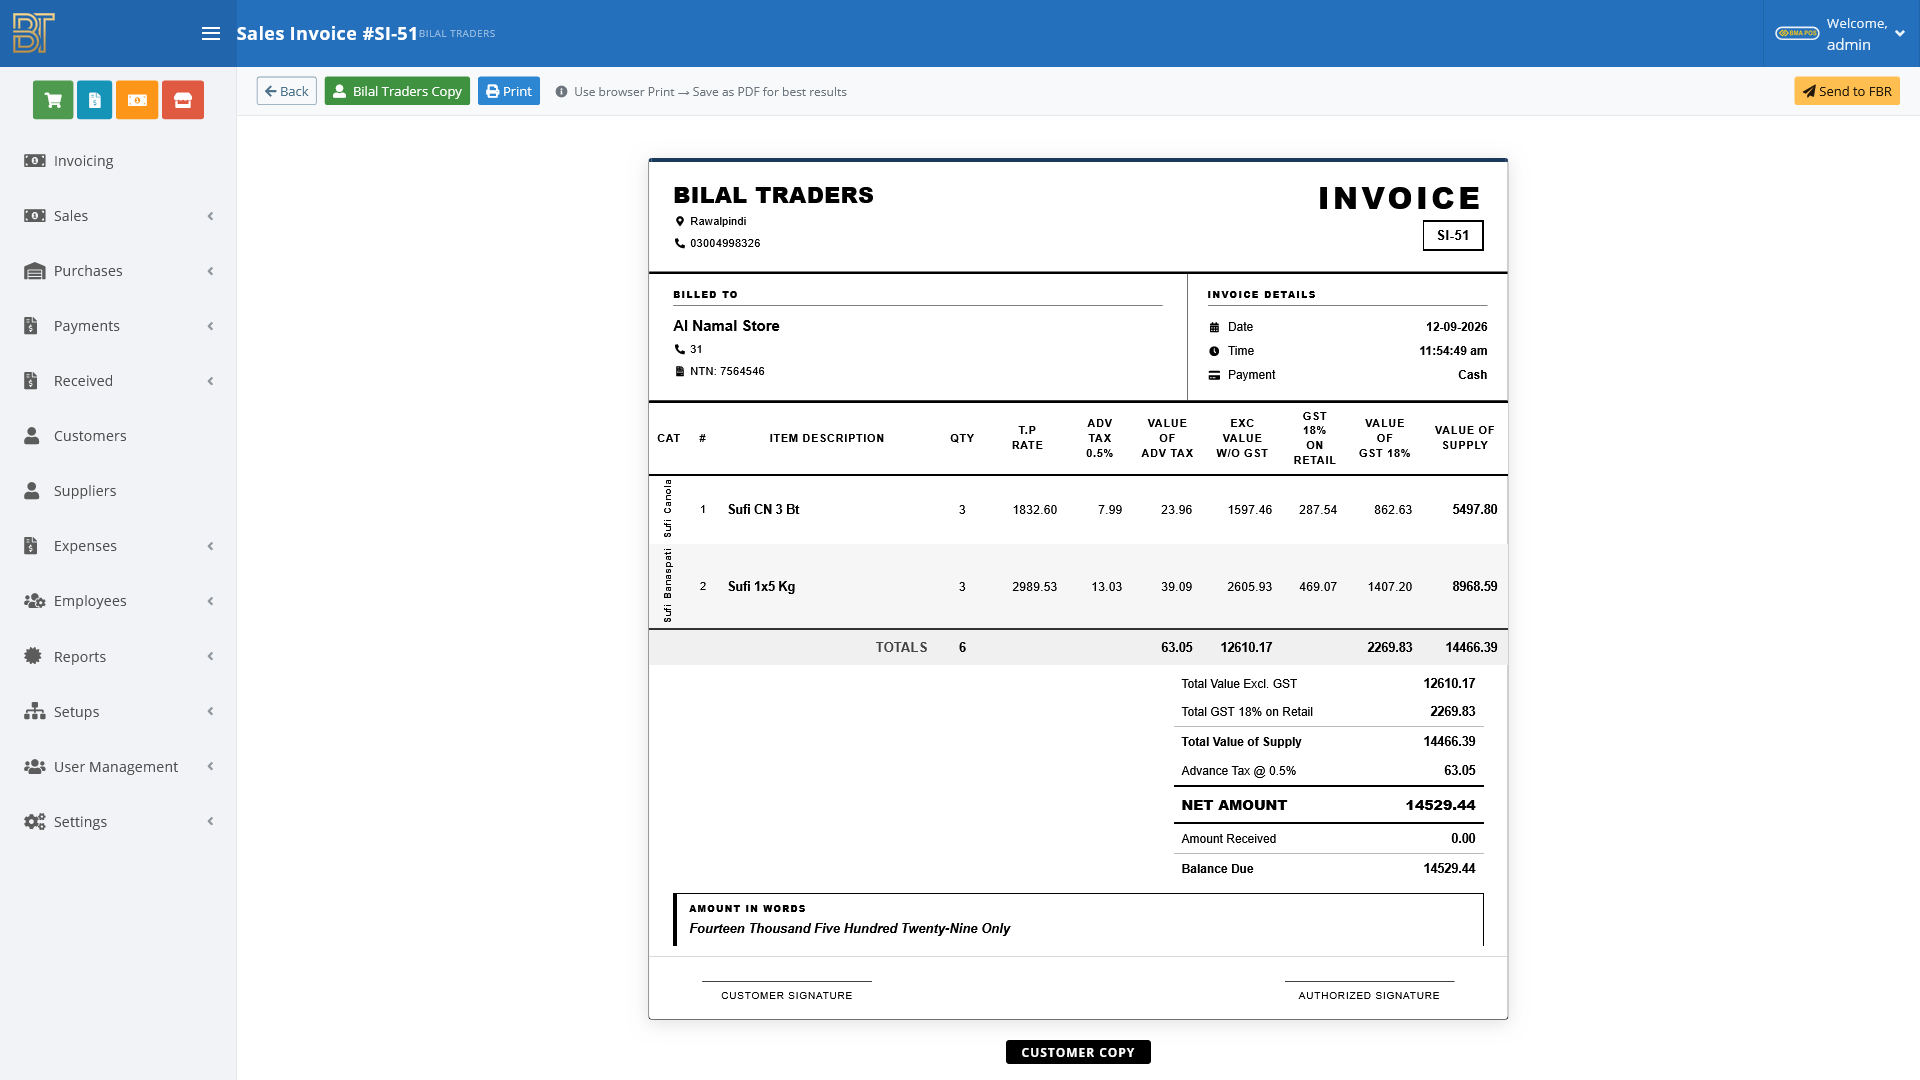1920x1080 pixels.
Task: Expand the Sales submenu chevron
Action: [210, 216]
